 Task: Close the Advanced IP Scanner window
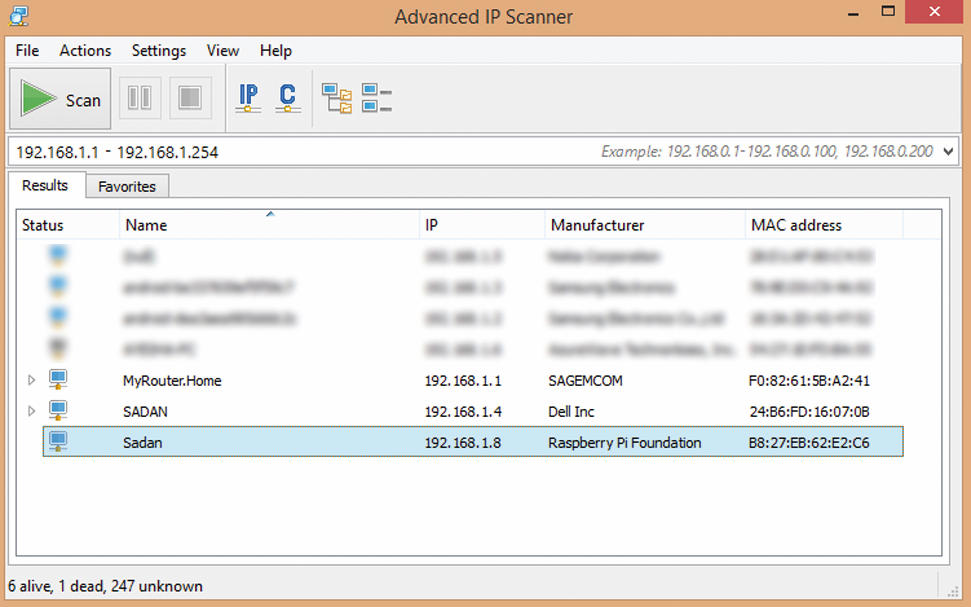click(x=935, y=11)
